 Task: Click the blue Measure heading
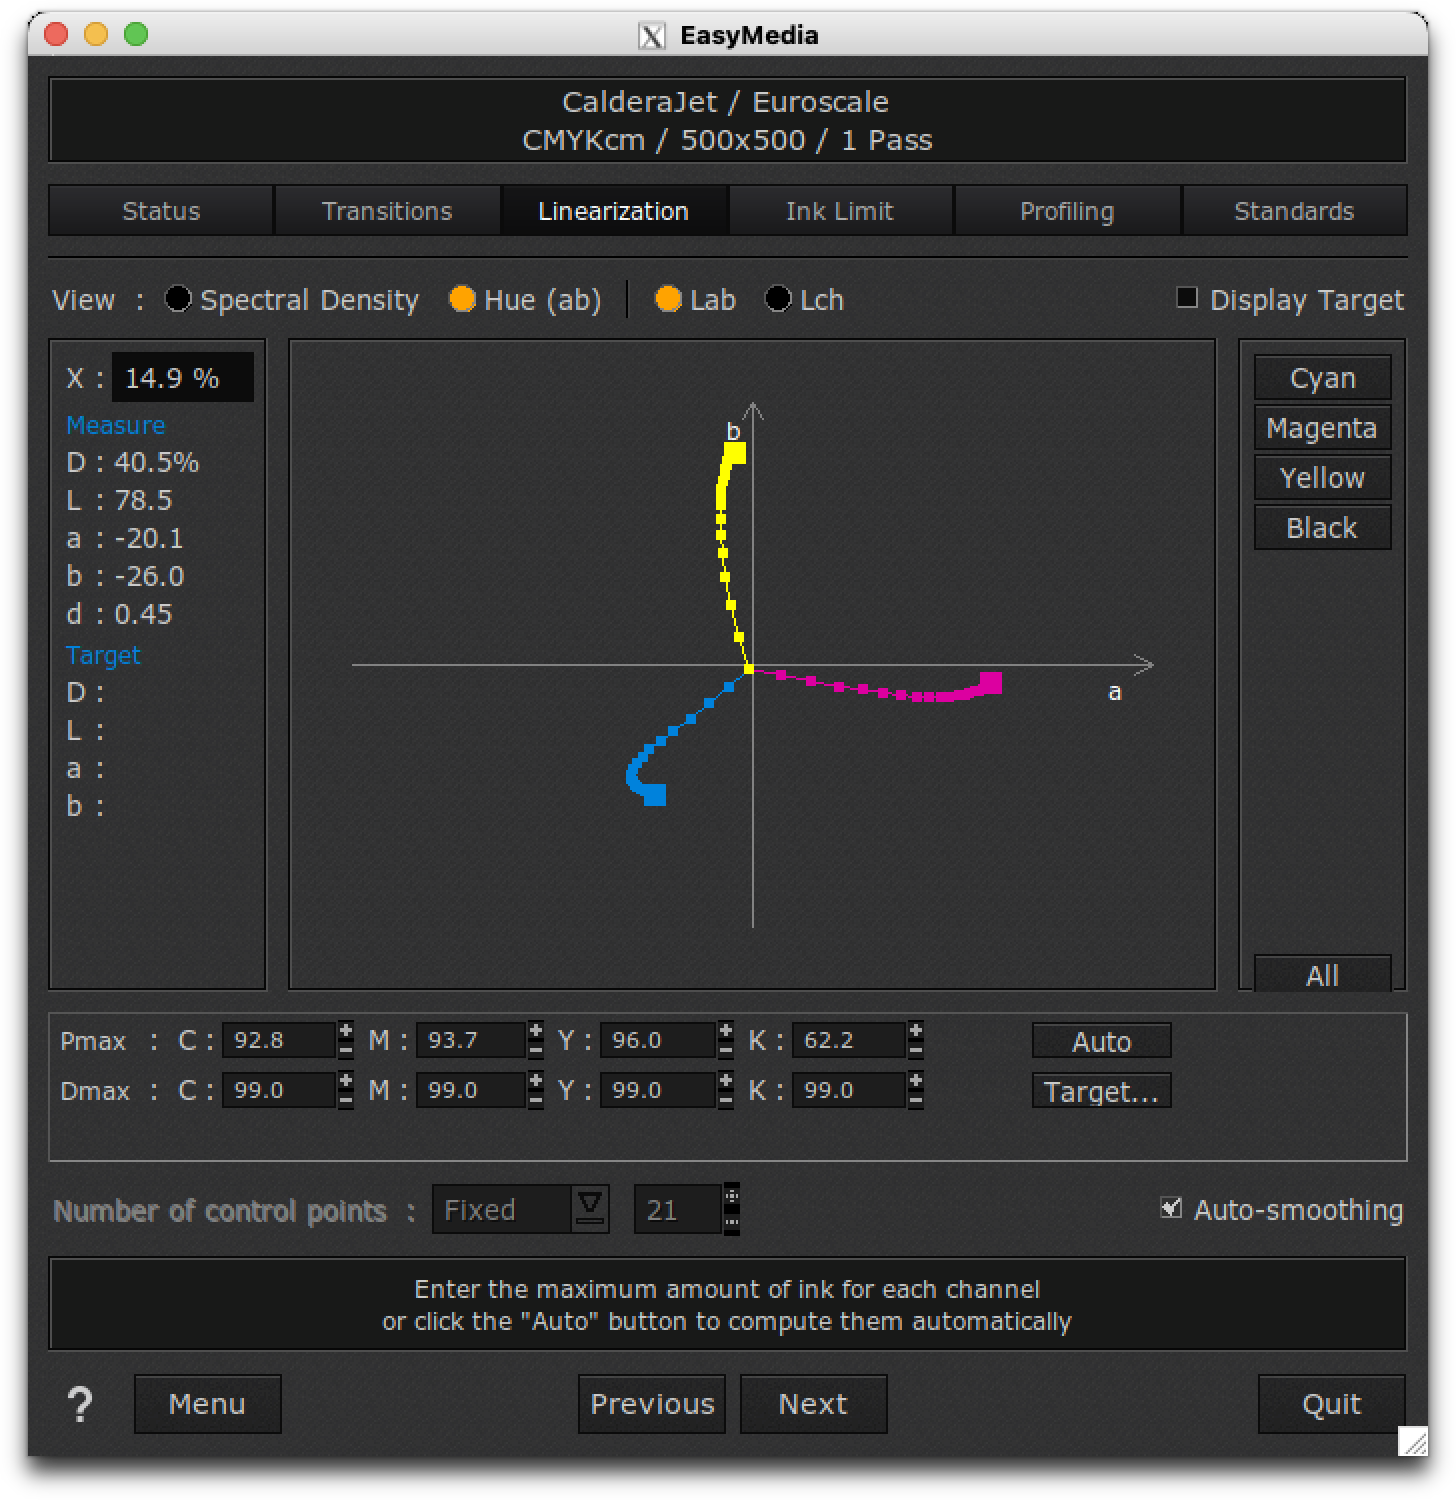[x=115, y=425]
